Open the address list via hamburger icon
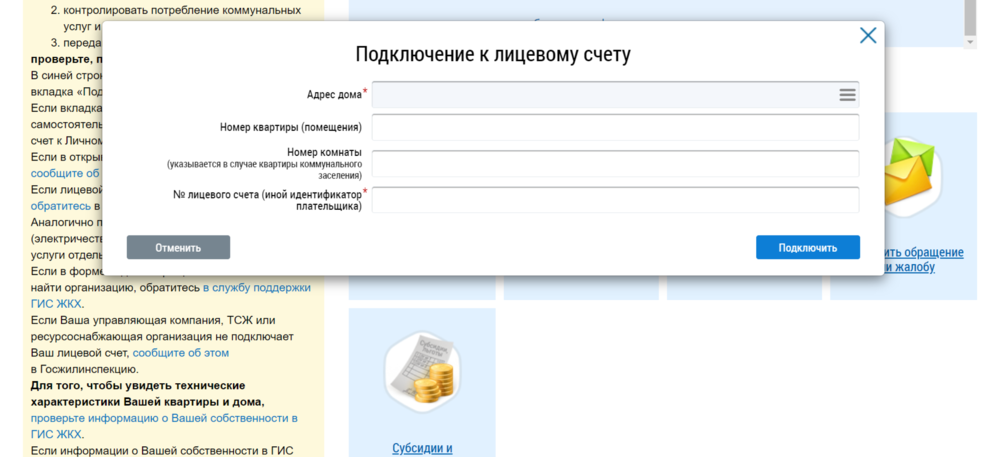This screenshot has height=457, width=1002. [x=847, y=95]
